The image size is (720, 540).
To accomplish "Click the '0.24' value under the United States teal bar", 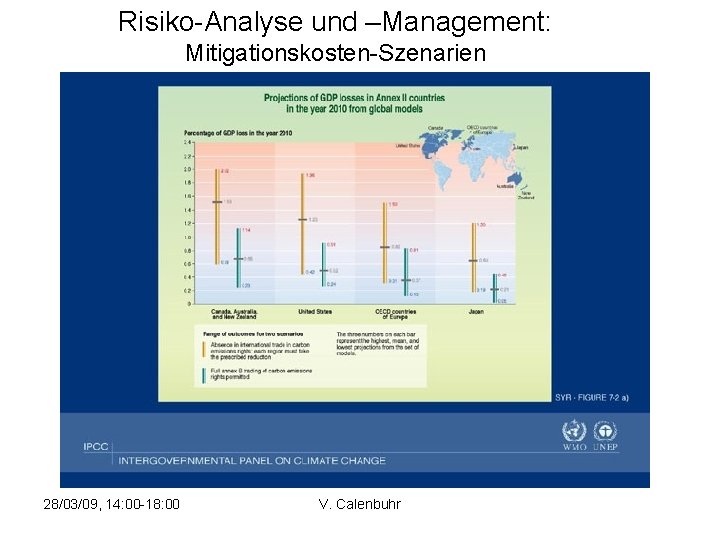I will pos(332,284).
